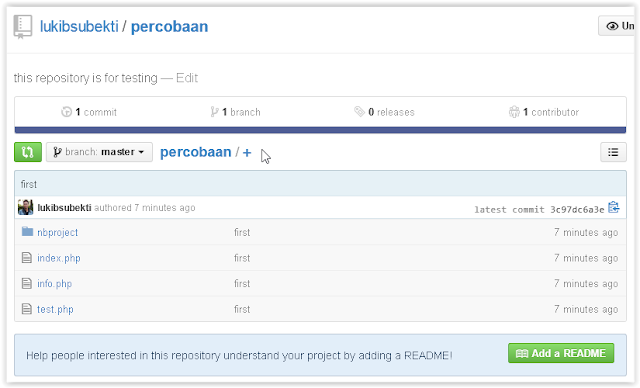Click lukibsubekti commit author name
640x388 pixels.
[64, 208]
